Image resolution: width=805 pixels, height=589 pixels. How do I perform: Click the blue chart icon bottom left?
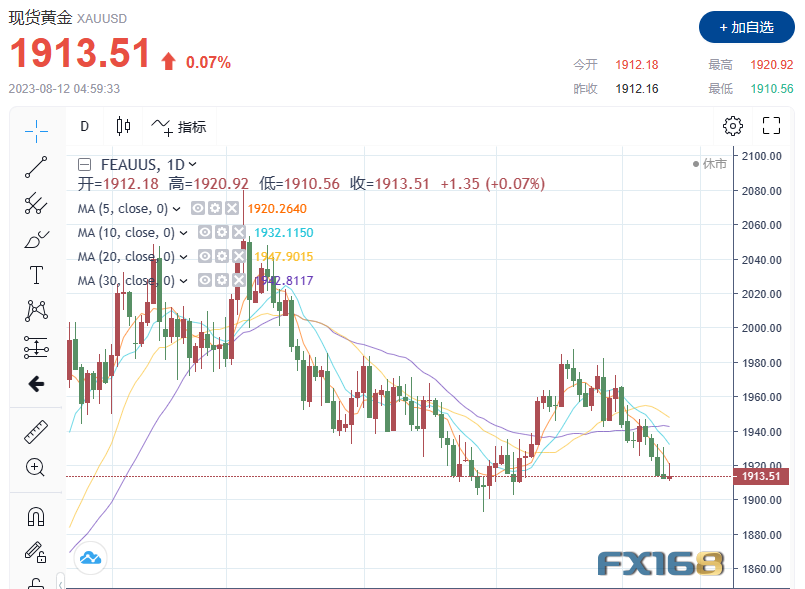[89, 558]
